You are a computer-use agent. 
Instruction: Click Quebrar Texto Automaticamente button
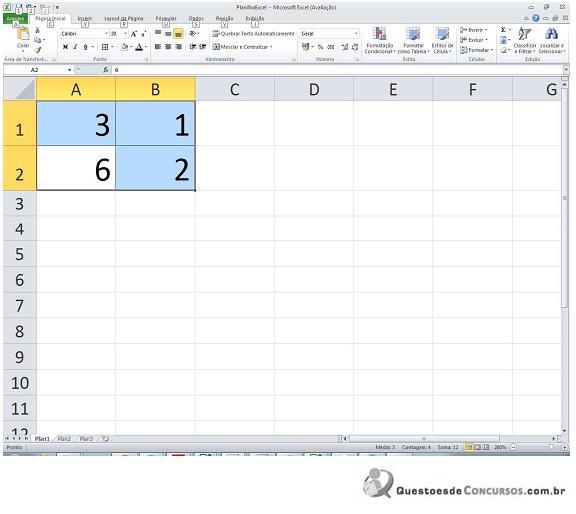pyautogui.click(x=253, y=34)
